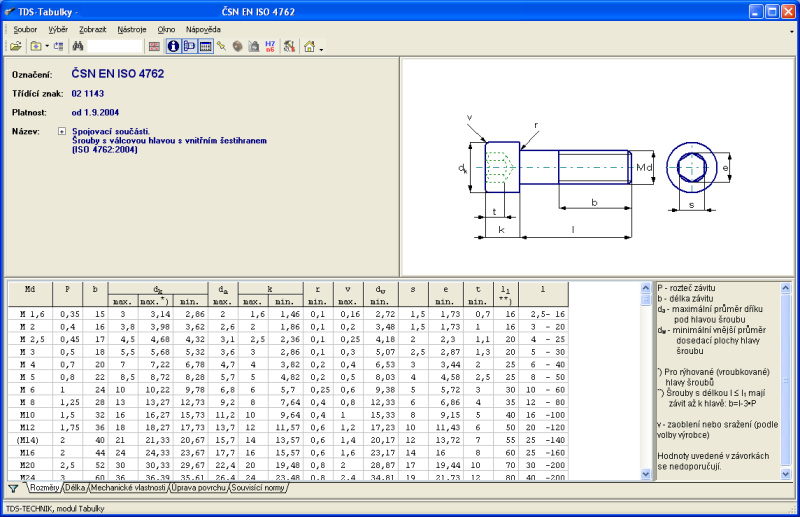This screenshot has height=517, width=800.
Task: Select the M10 row label
Action: click(x=27, y=415)
